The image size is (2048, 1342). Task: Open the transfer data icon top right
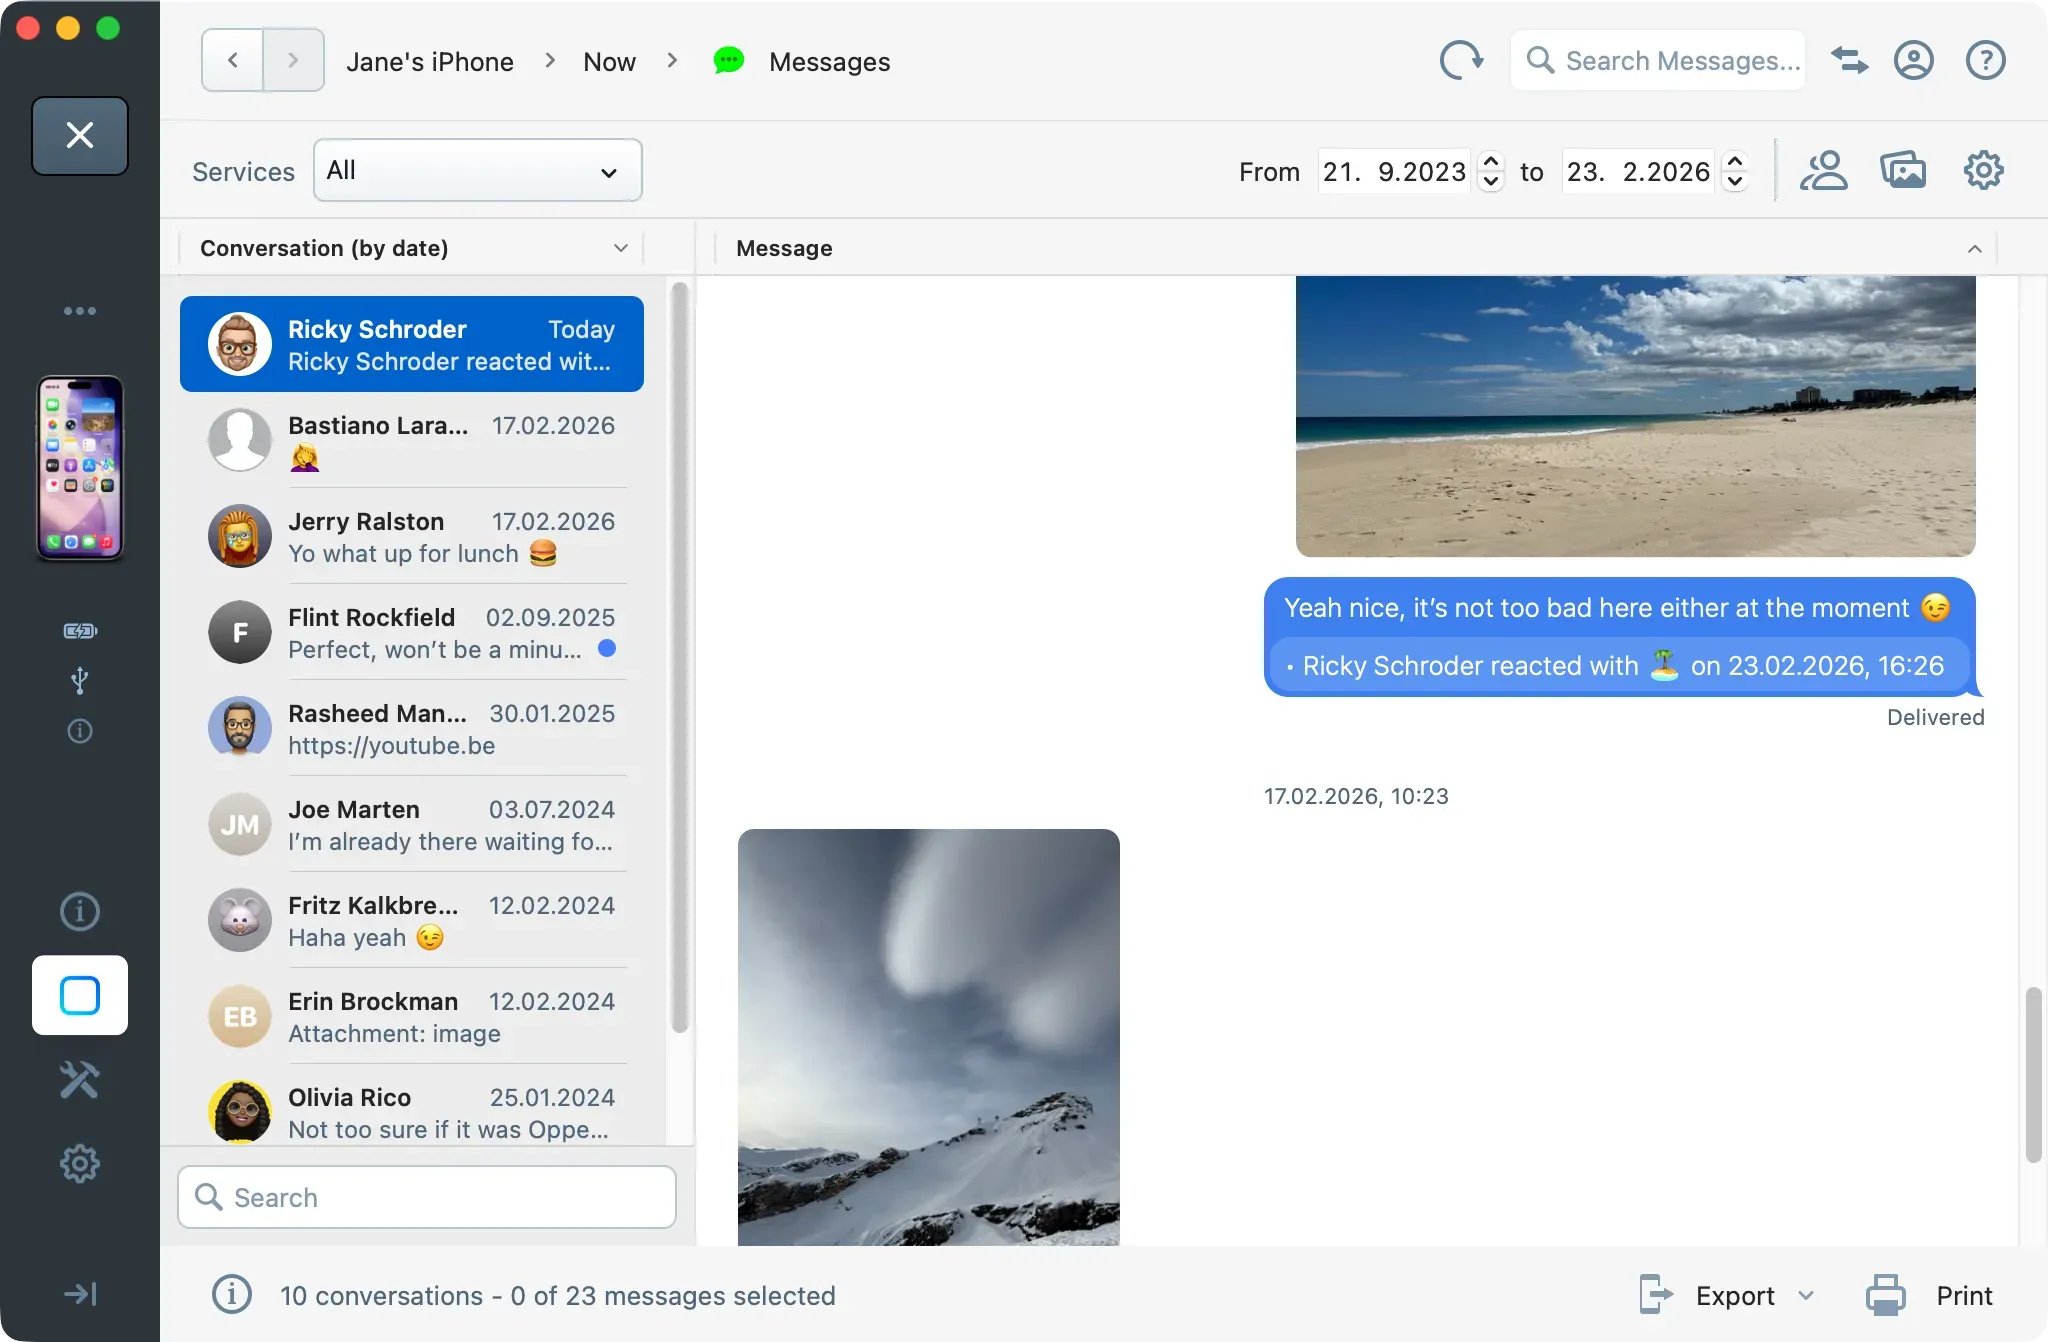click(x=1849, y=60)
